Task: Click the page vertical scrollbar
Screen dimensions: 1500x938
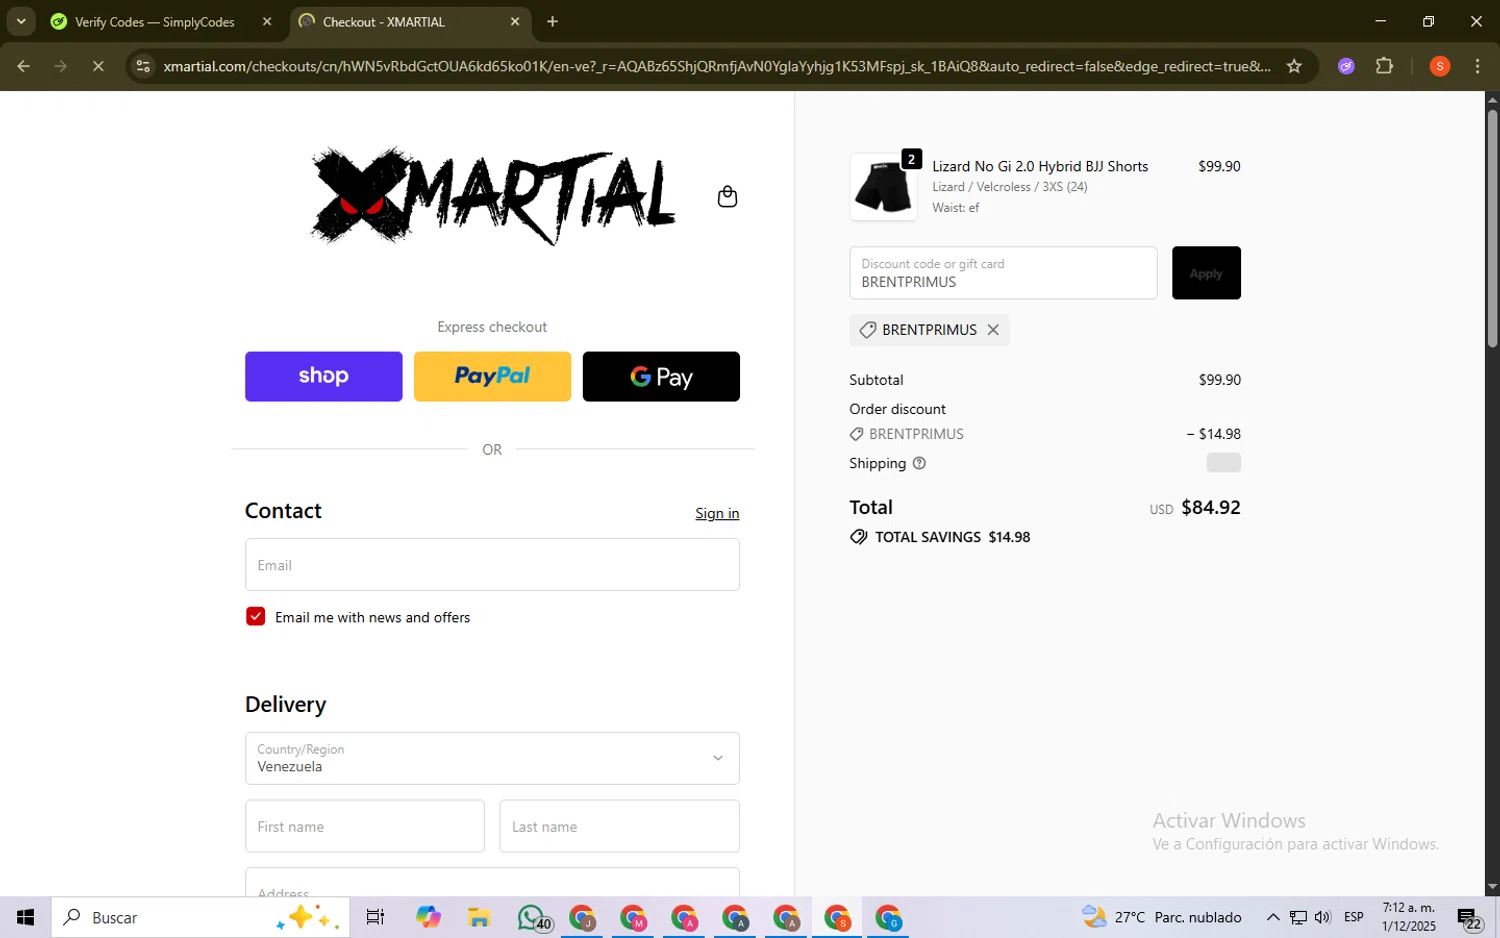Action: point(1492,228)
